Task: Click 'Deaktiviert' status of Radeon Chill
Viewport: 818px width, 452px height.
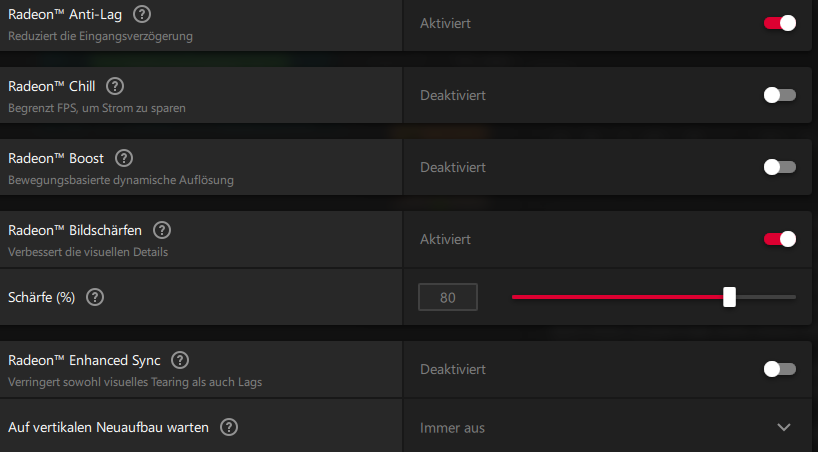Action: [453, 96]
